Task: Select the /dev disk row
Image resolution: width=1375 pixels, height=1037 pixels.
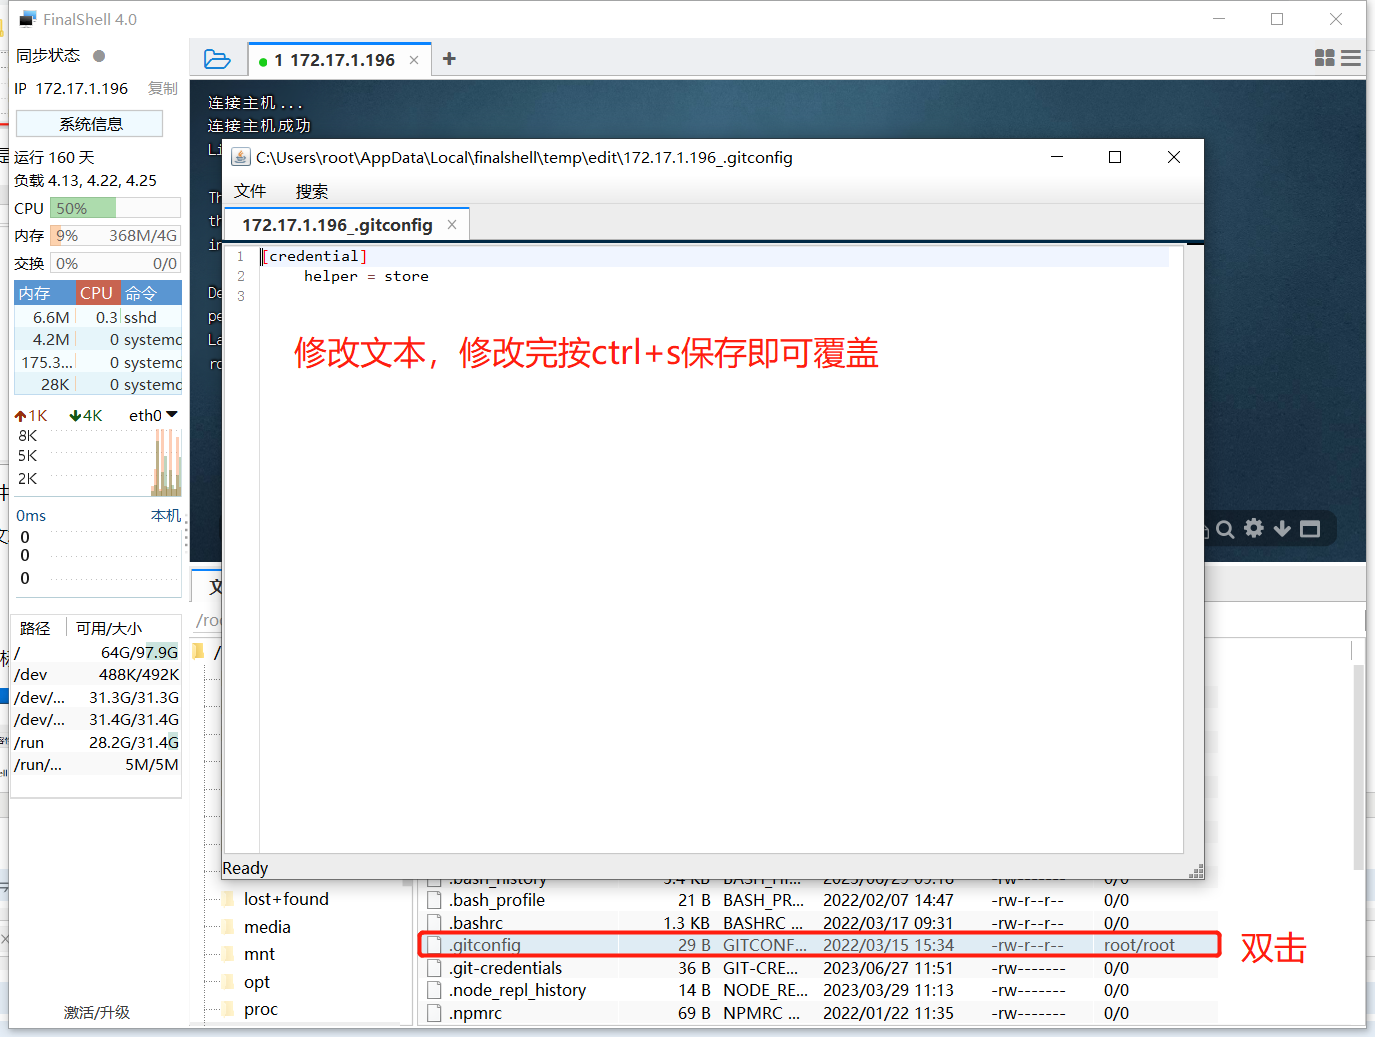Action: point(97,674)
